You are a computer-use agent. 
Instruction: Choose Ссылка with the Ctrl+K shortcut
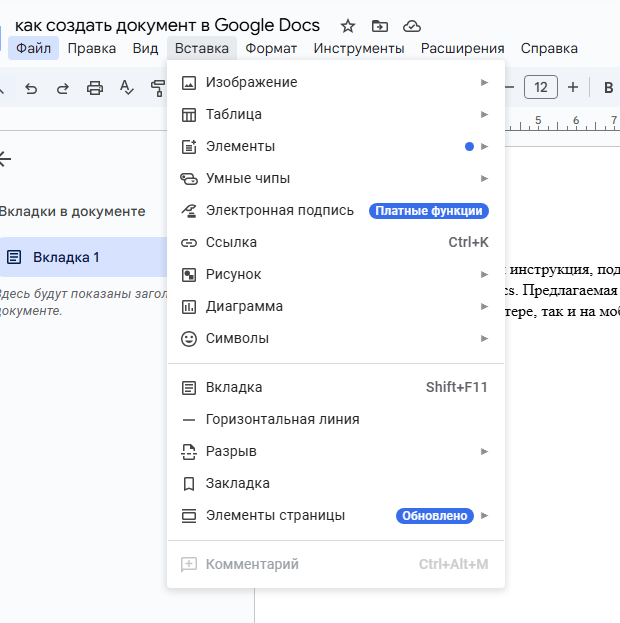[x=336, y=242]
